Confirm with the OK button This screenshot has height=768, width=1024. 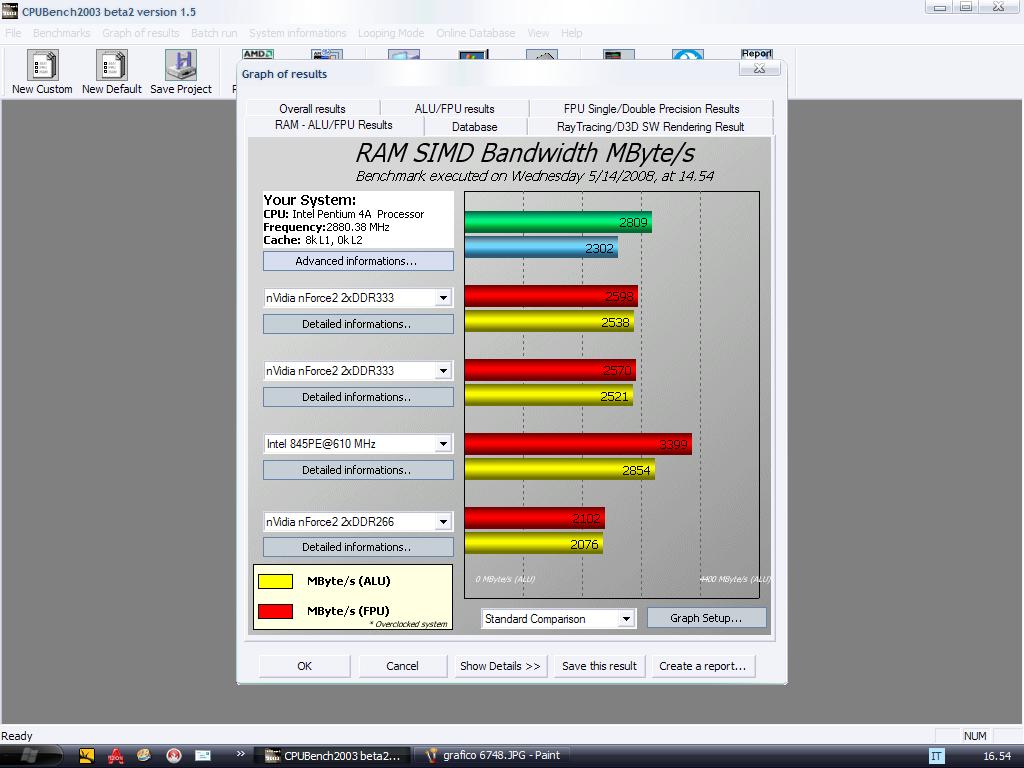[304, 666]
